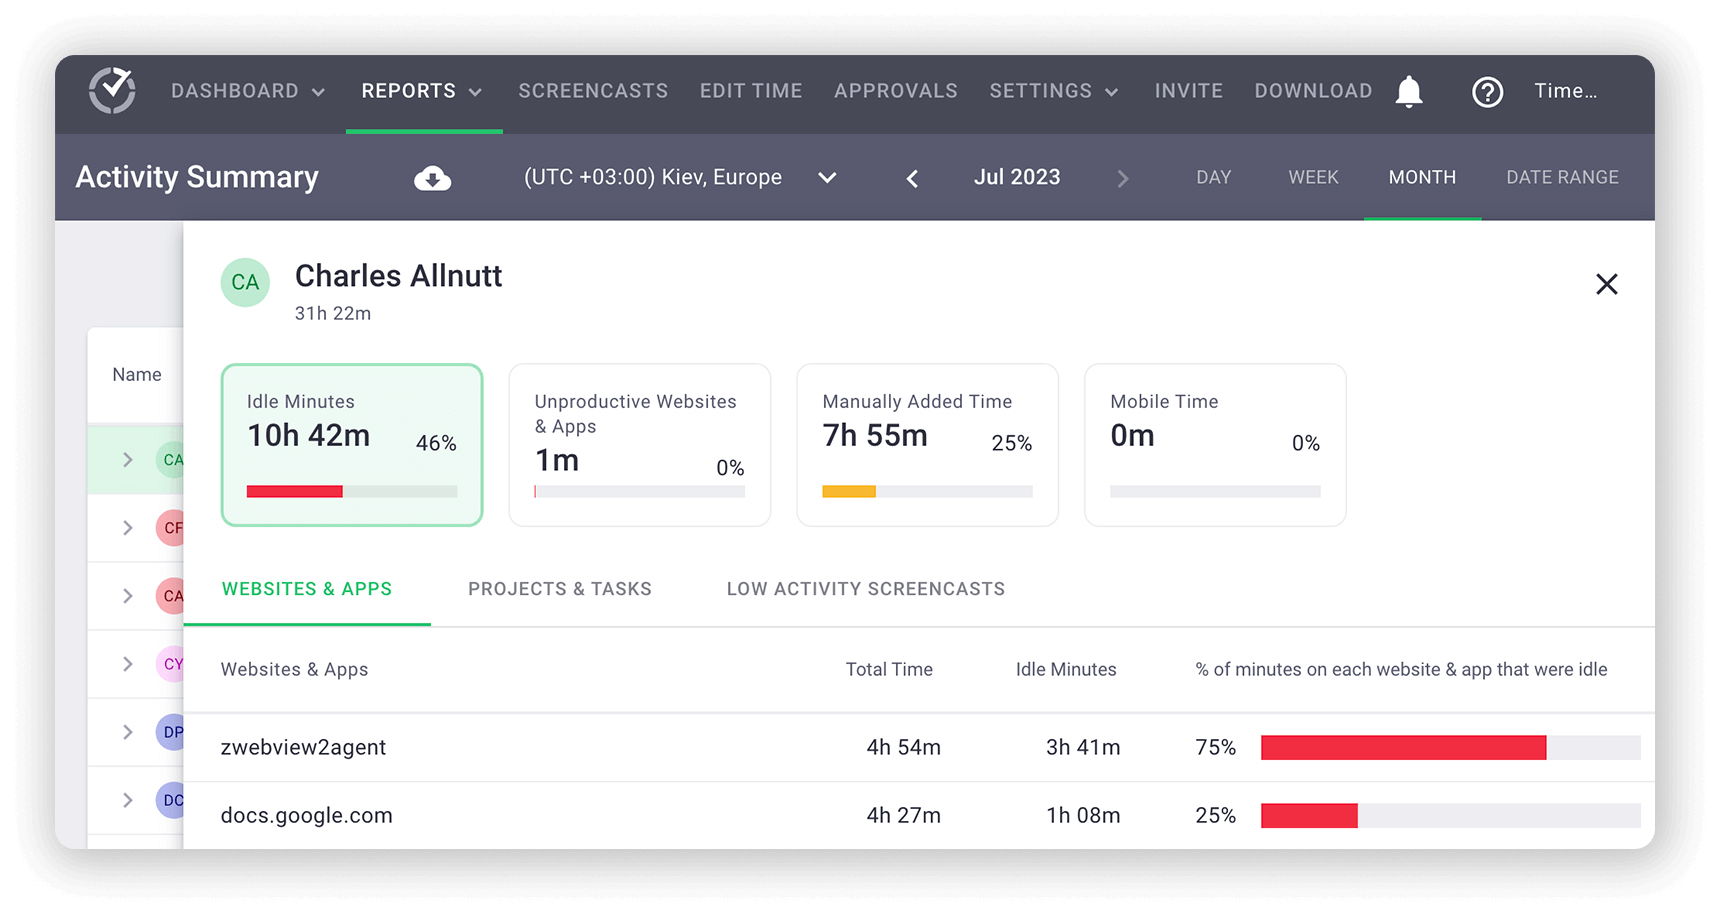Select the Mobile Time card
This screenshot has height=914, width=1720.
pyautogui.click(x=1215, y=445)
